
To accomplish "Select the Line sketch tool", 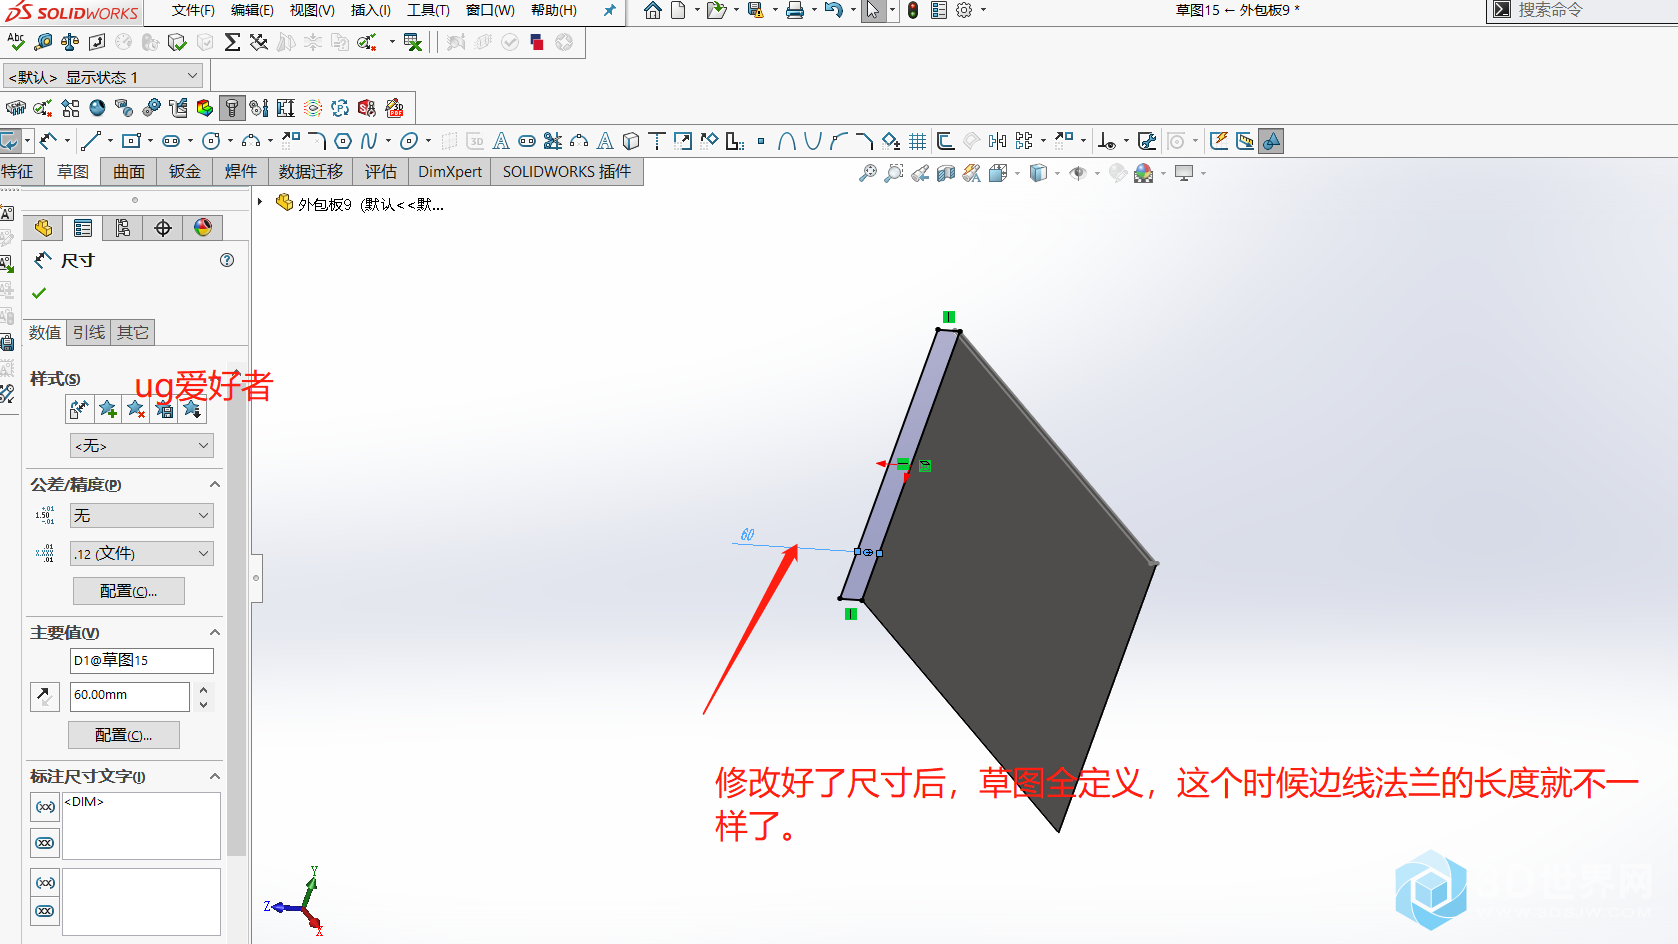I will [91, 141].
